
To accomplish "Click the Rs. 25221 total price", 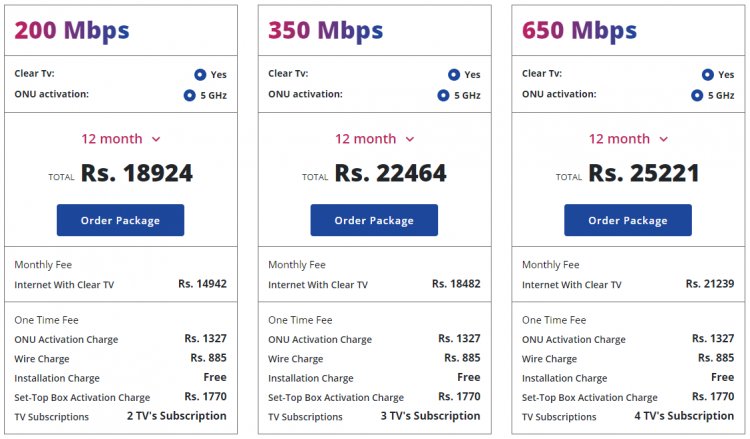I will 644,173.
